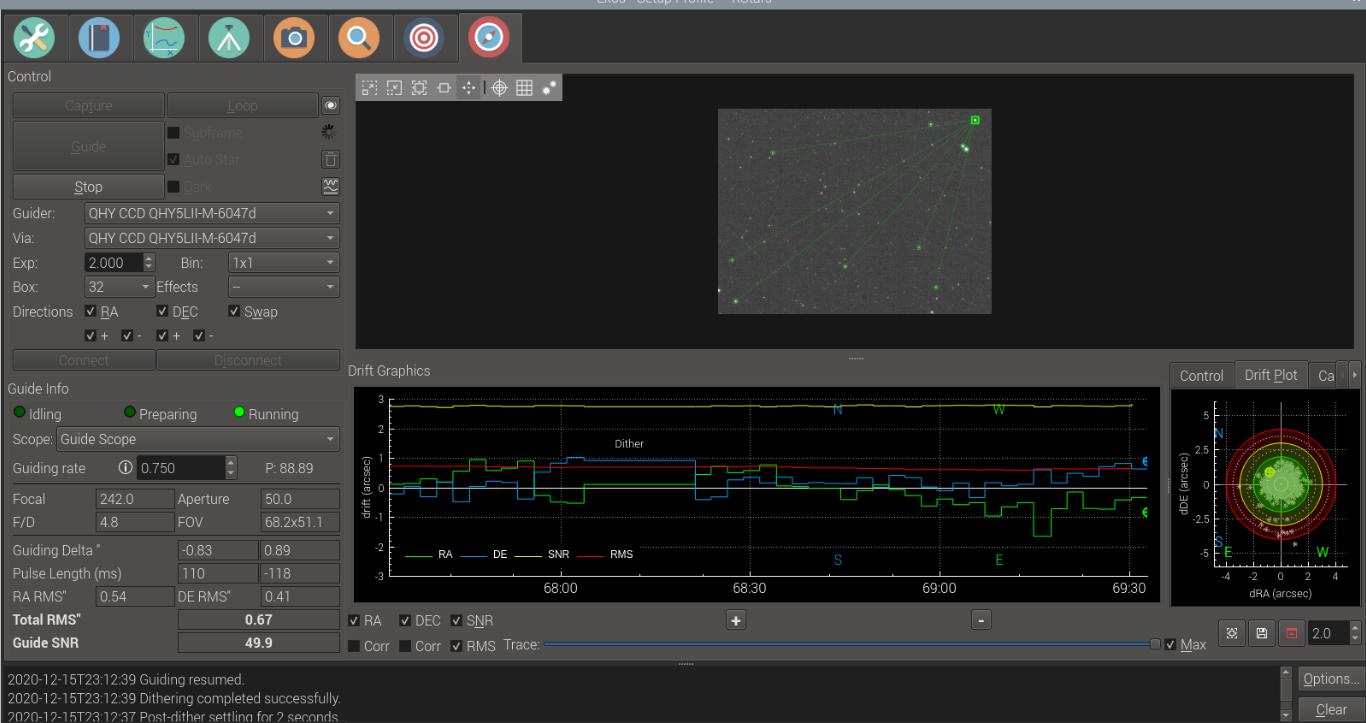Click the Guide SNR 49.9 value
1366x723 pixels.
click(x=259, y=643)
